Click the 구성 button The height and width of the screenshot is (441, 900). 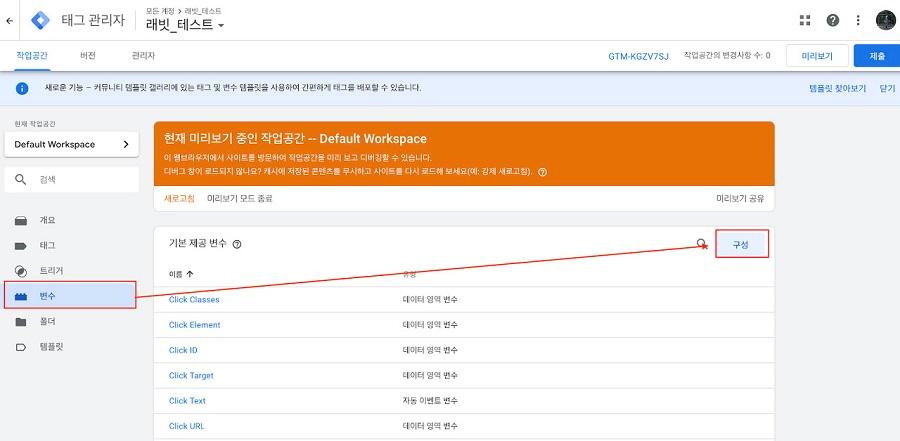click(742, 244)
